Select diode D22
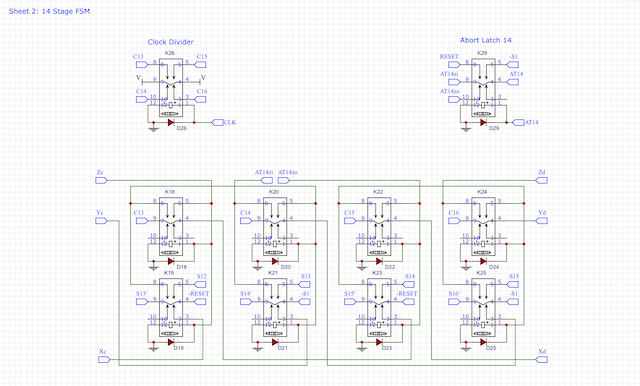 [x=379, y=261]
